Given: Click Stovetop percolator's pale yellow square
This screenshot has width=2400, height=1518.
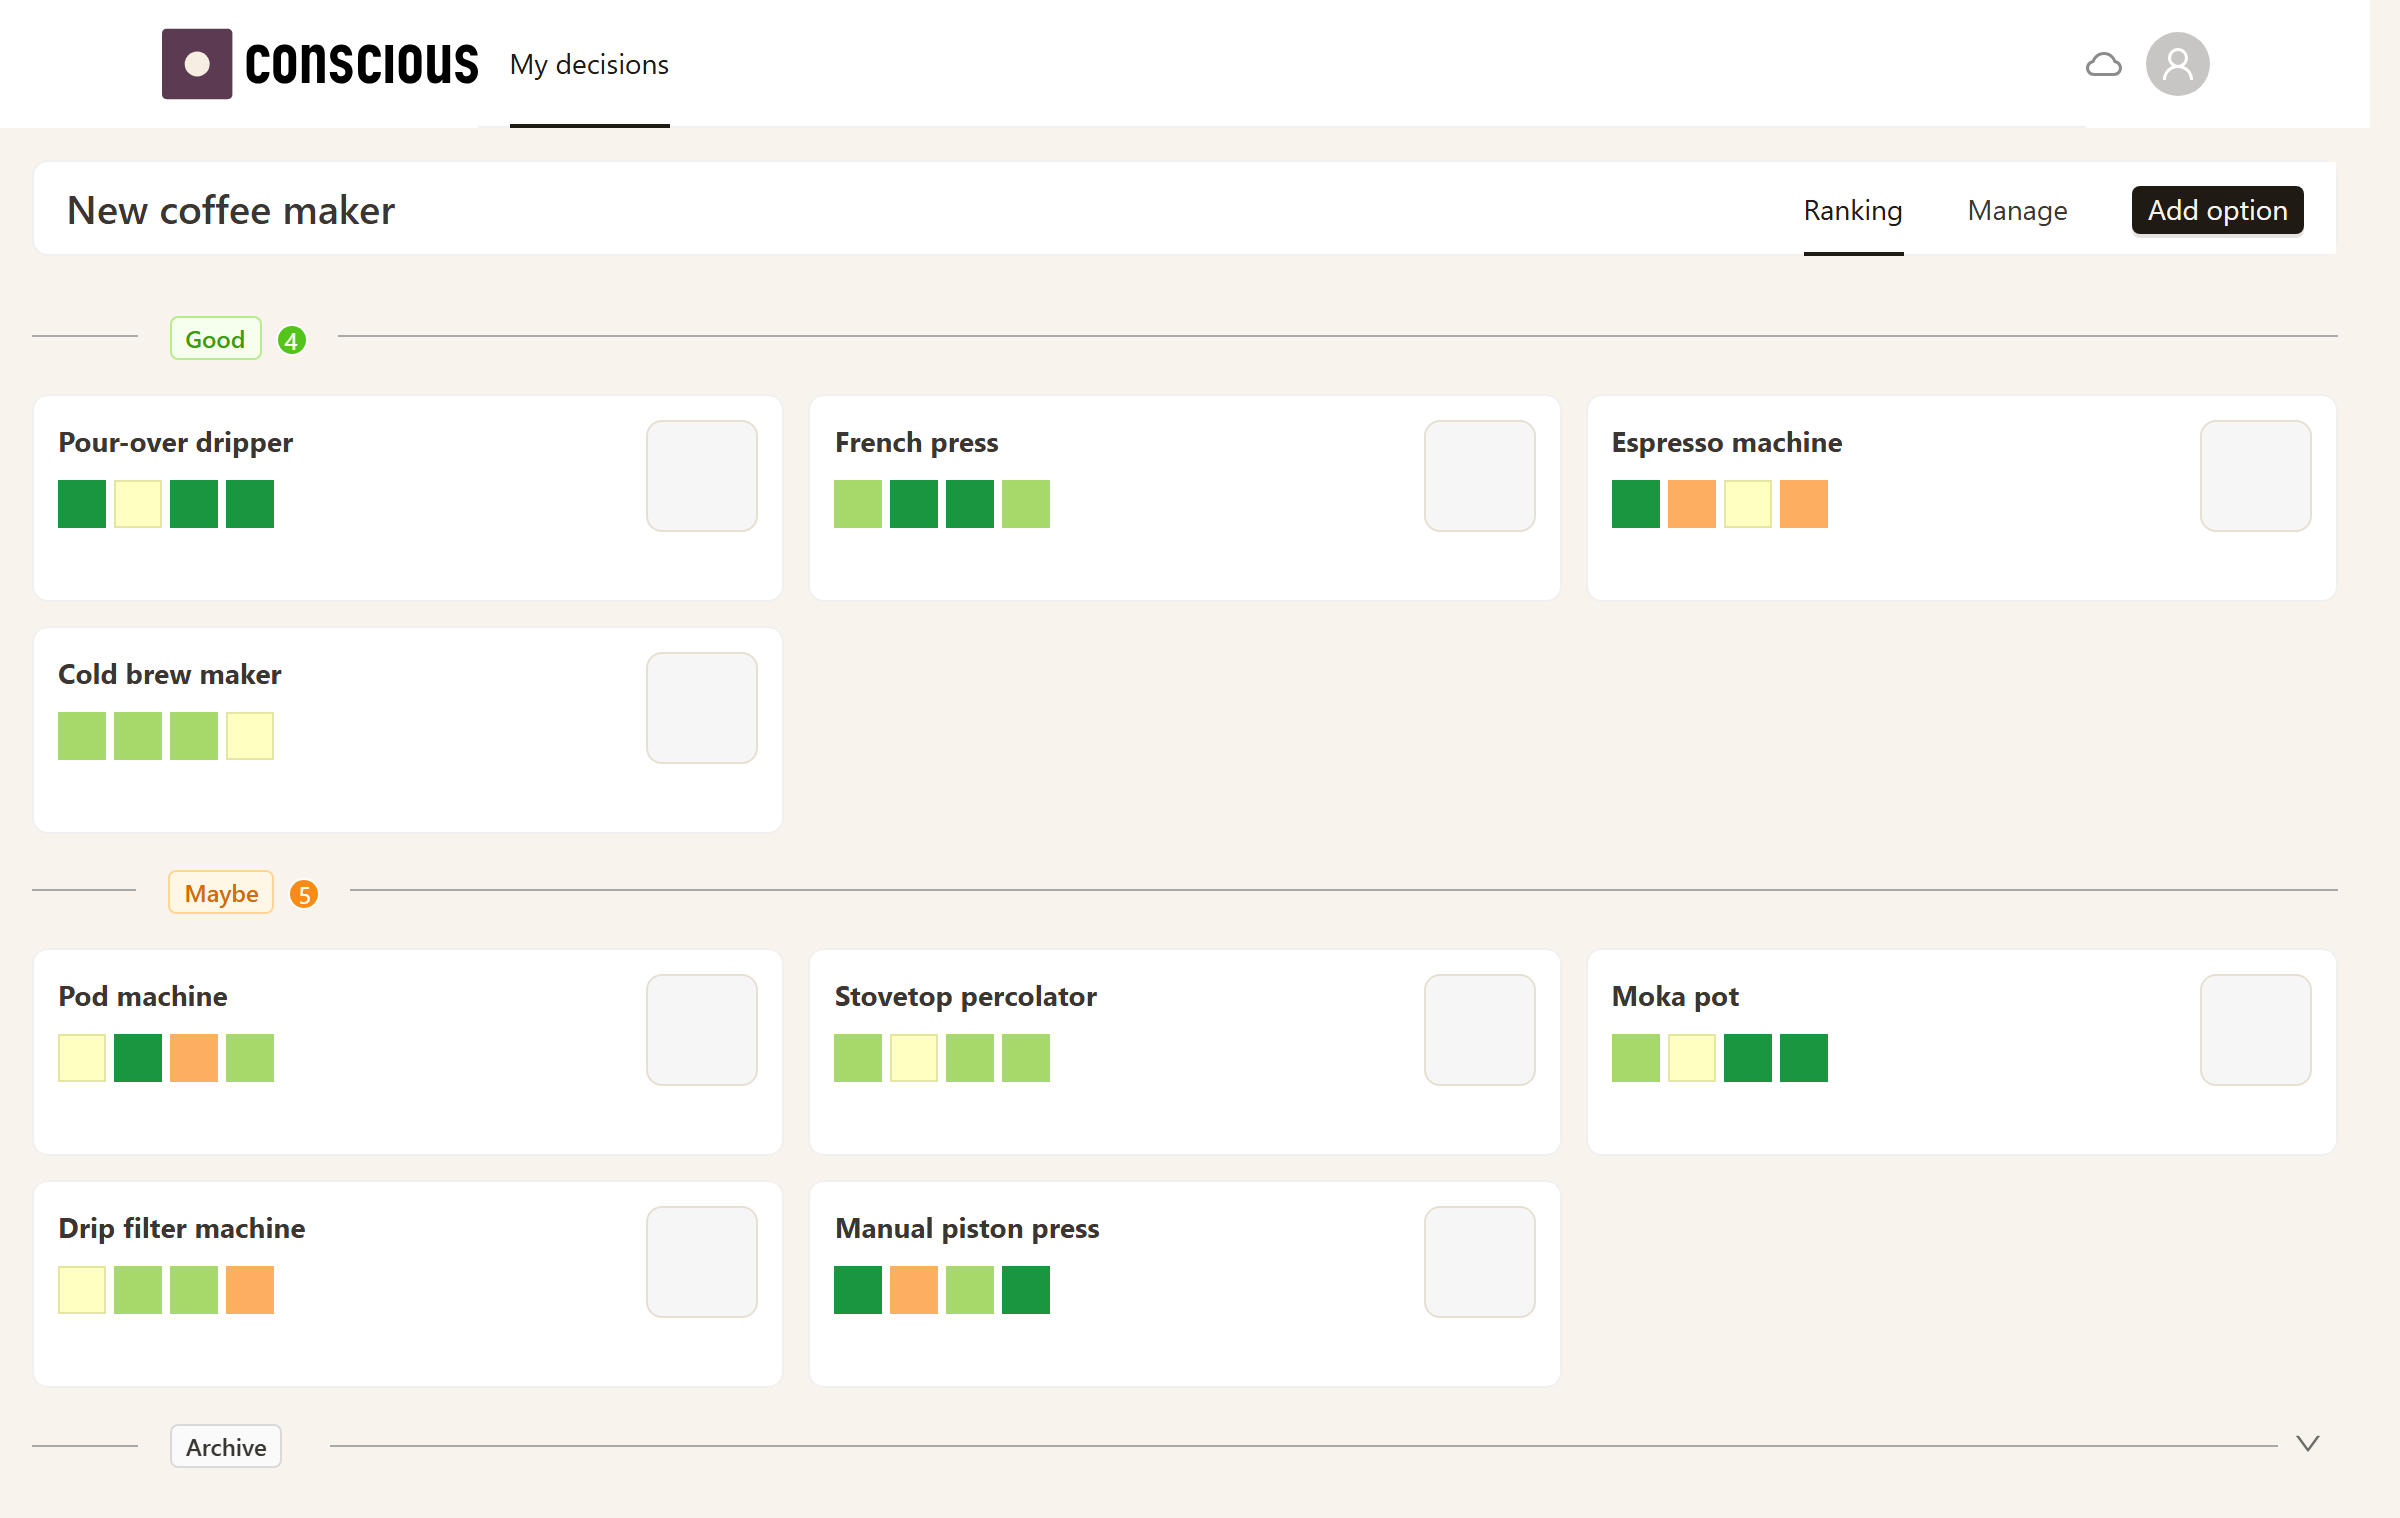Looking at the screenshot, I should 914,1058.
